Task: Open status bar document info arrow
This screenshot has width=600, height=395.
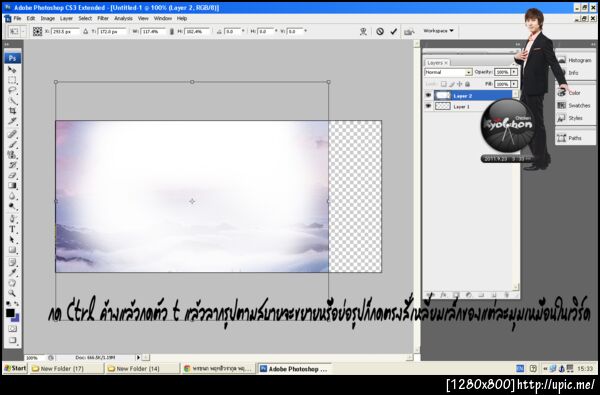Action: click(138, 357)
